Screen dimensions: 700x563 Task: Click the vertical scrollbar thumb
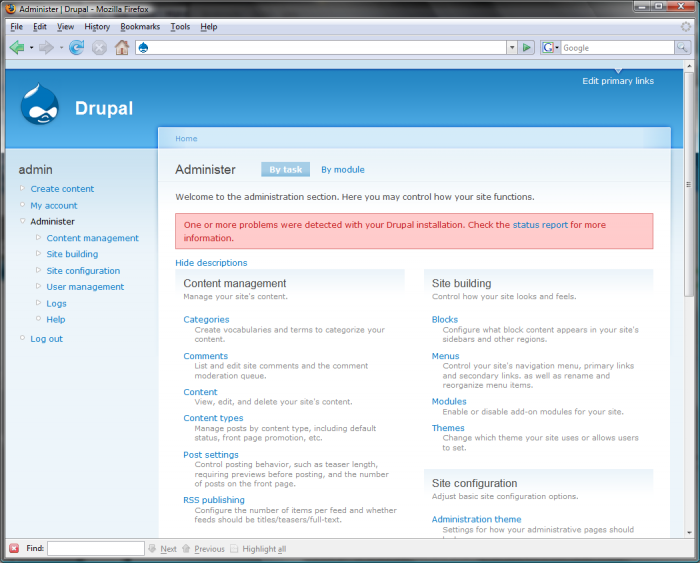coord(689,184)
